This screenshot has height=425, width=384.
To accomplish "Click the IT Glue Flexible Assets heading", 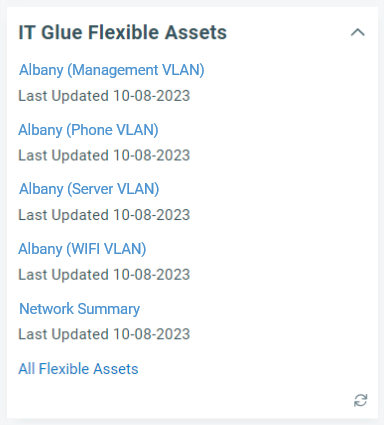I will point(122,32).
